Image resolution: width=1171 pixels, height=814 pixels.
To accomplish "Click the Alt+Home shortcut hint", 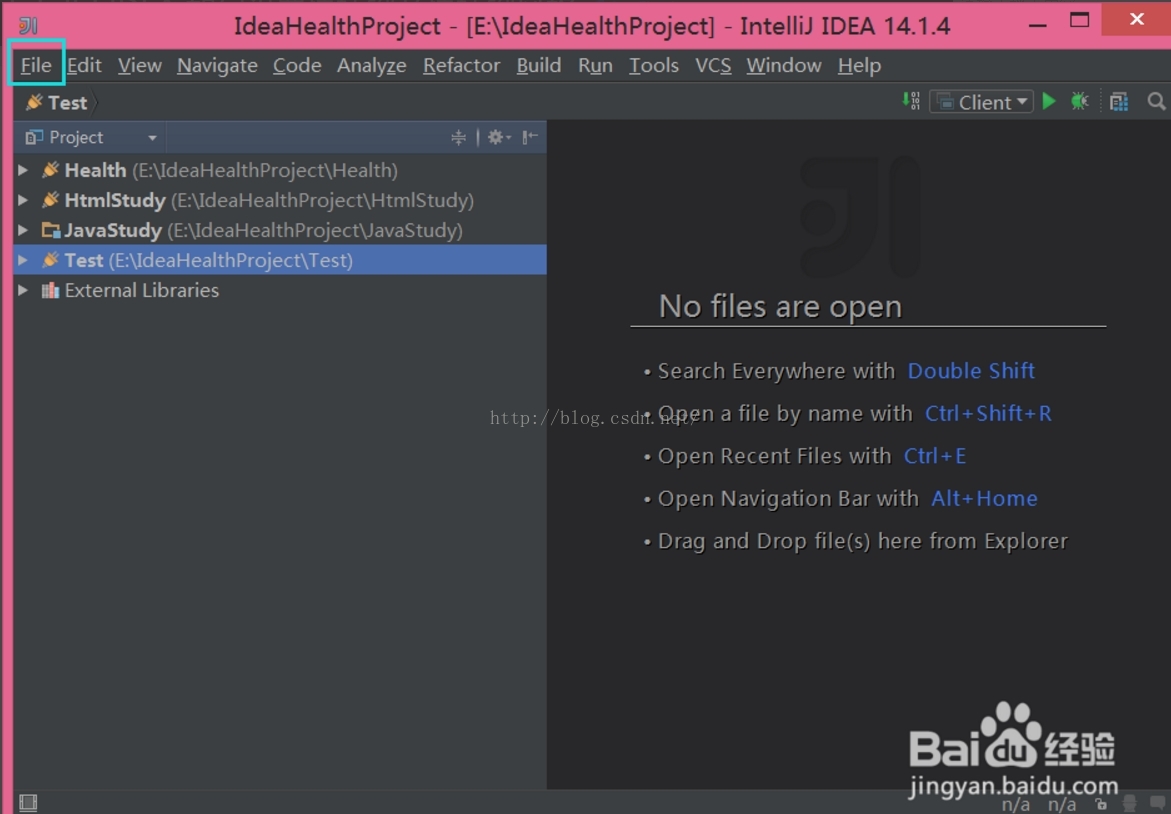I will [984, 499].
